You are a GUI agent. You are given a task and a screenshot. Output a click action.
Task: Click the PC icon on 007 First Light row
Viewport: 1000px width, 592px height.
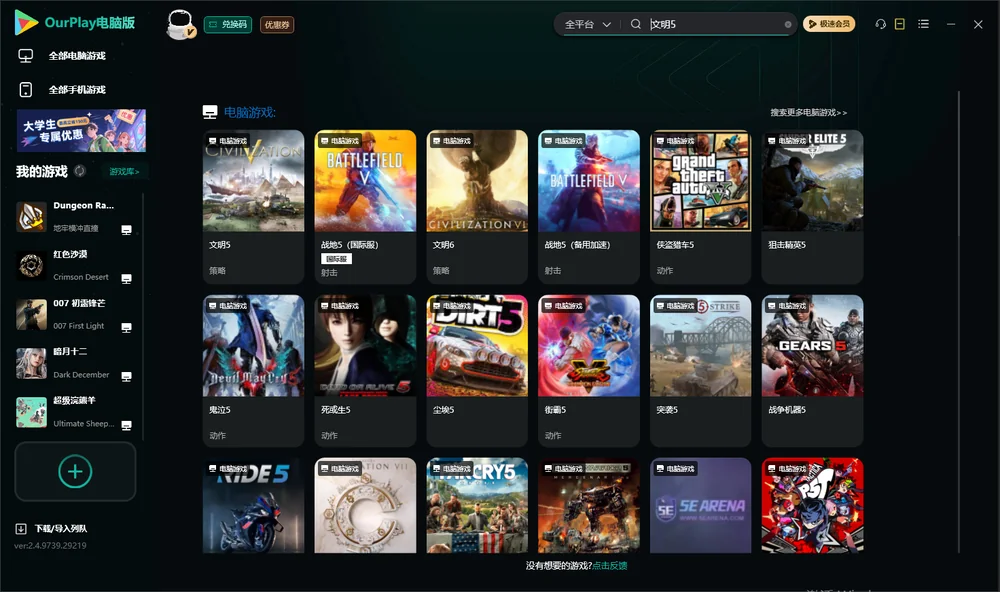click(126, 327)
